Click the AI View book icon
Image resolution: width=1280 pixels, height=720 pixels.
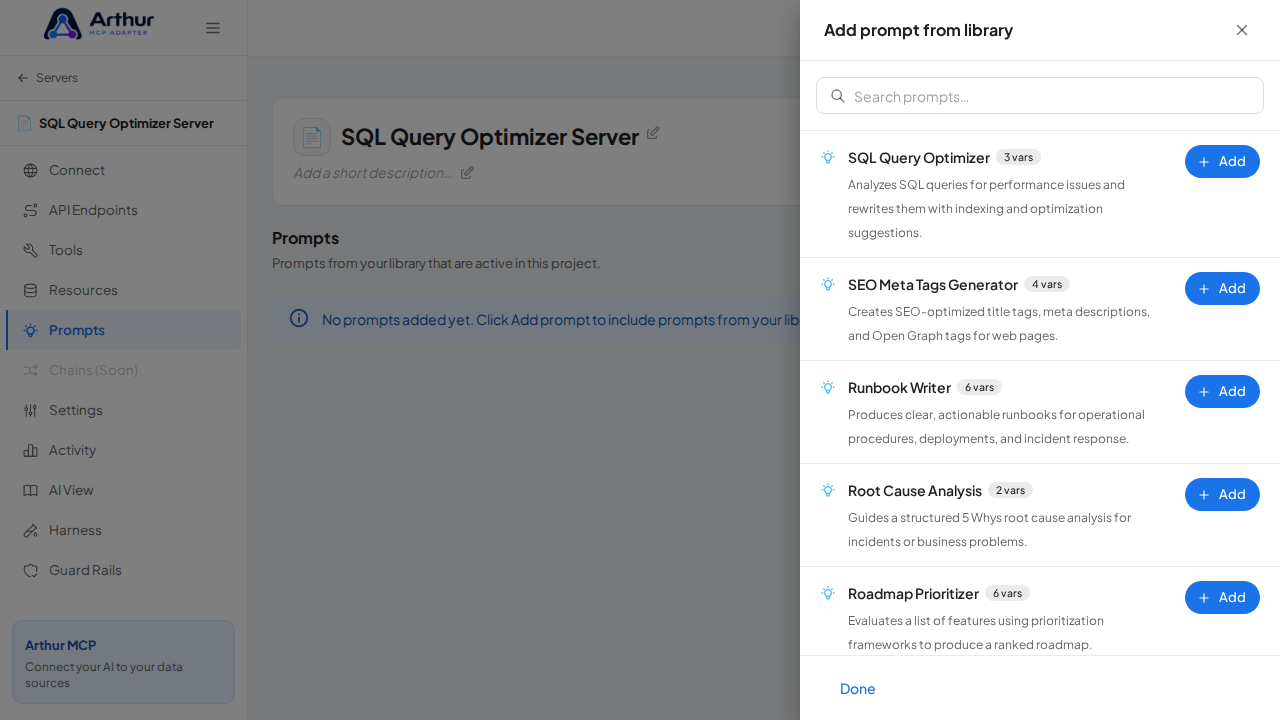click(x=31, y=490)
